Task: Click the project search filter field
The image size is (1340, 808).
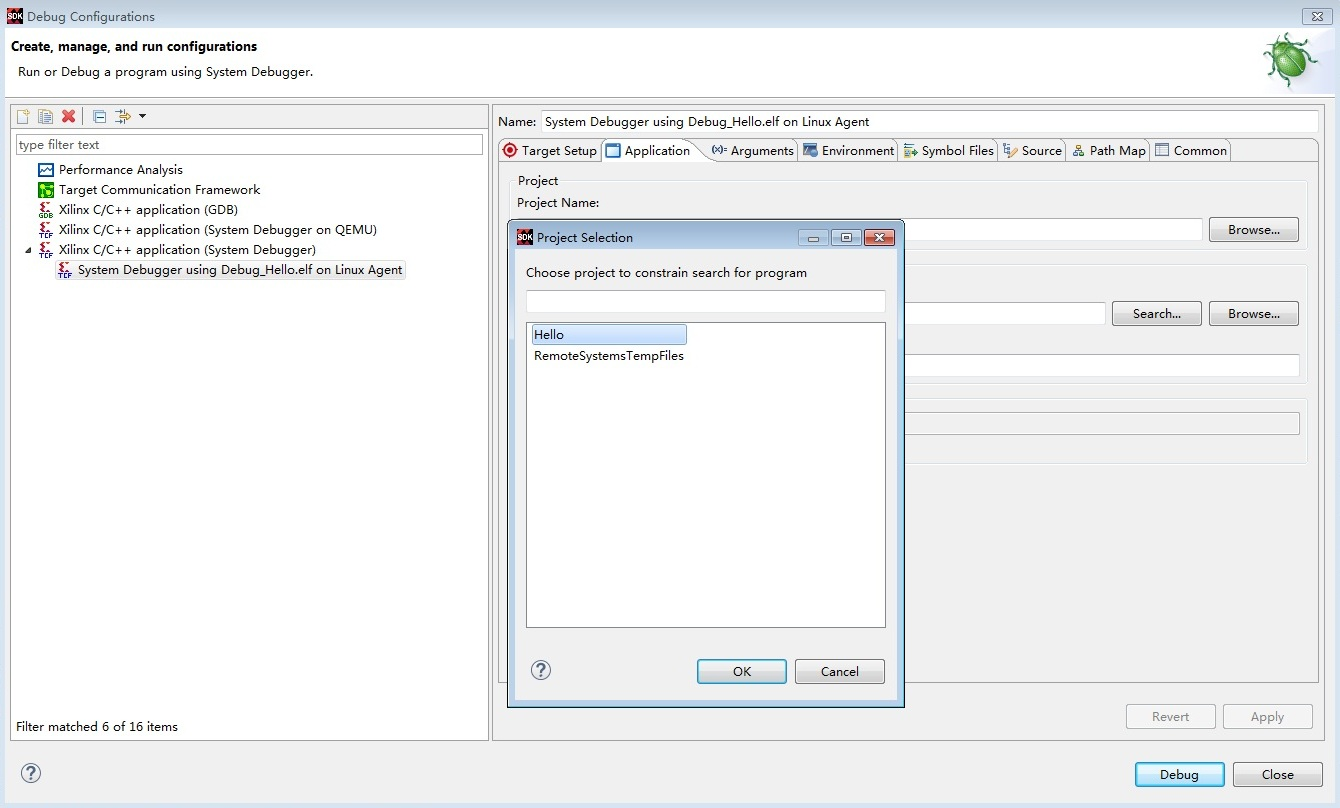Action: click(705, 301)
